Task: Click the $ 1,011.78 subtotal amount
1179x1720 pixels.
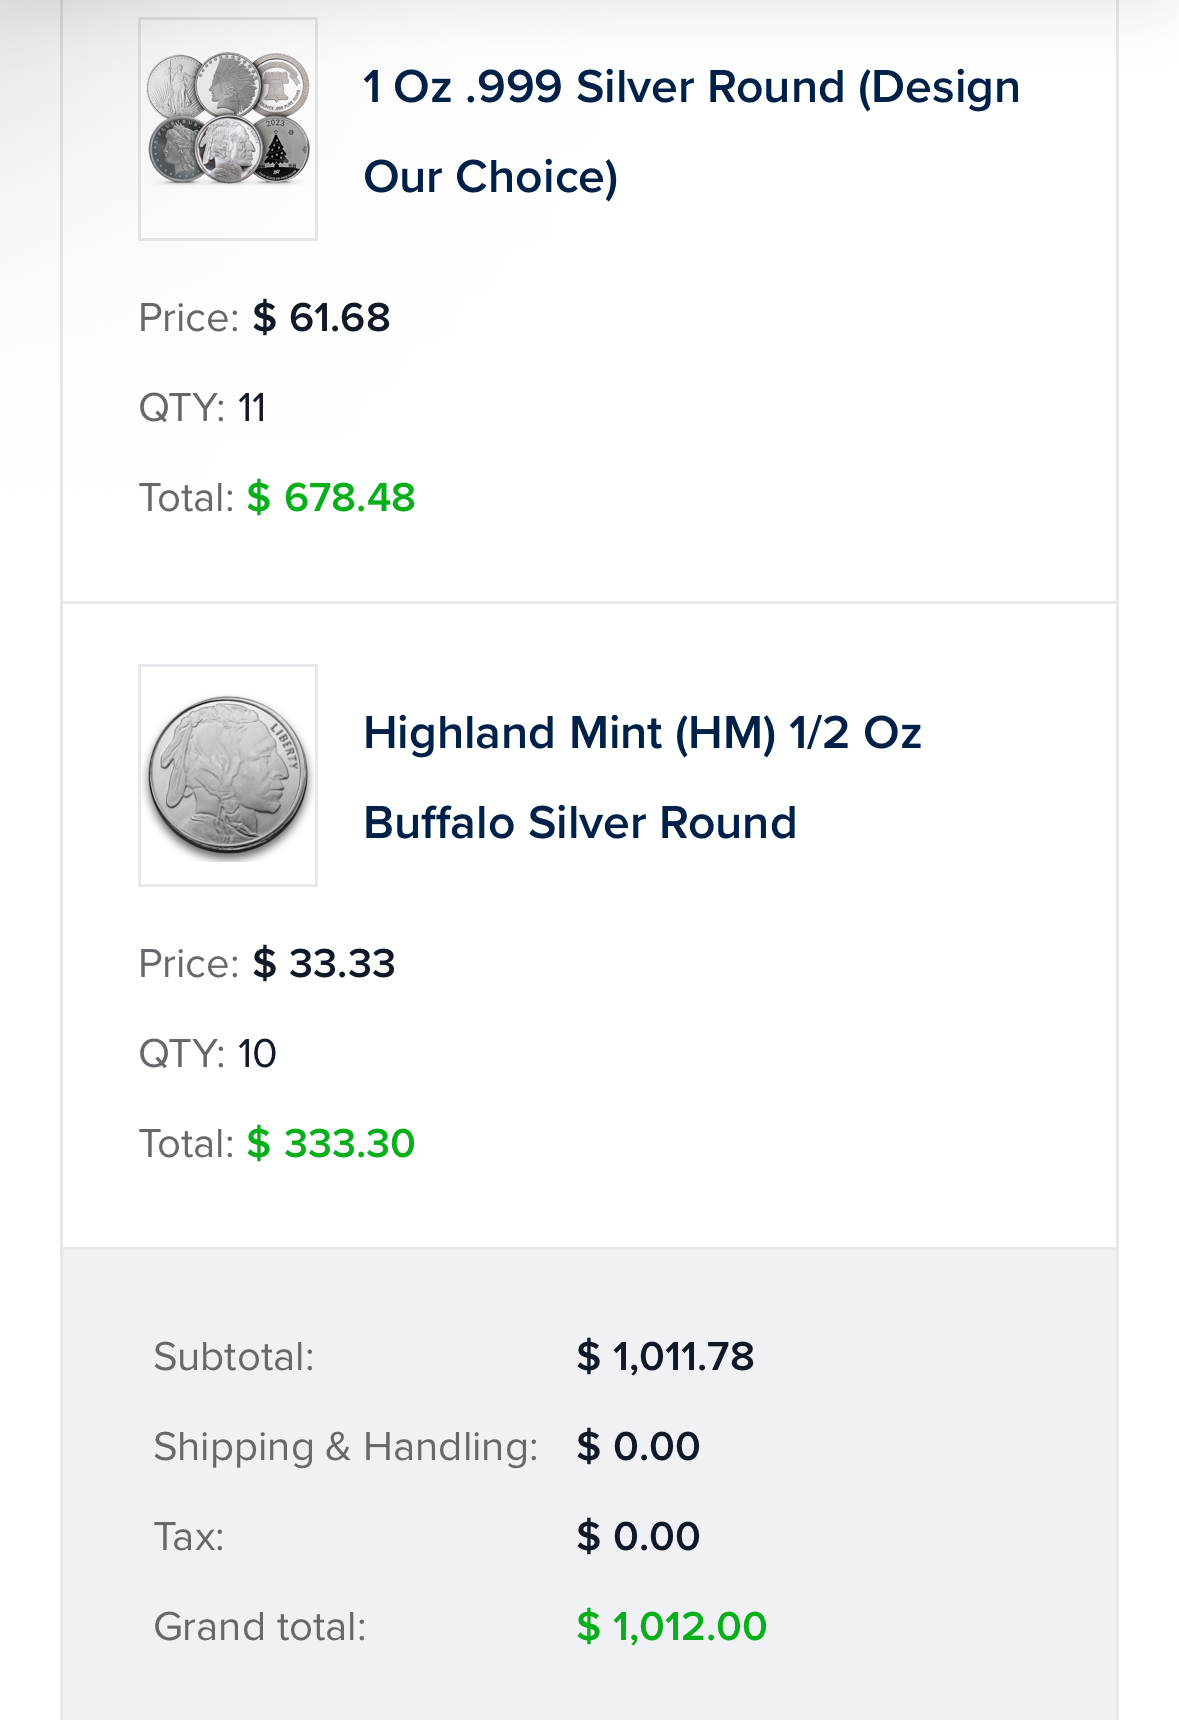Action: [x=665, y=1357]
